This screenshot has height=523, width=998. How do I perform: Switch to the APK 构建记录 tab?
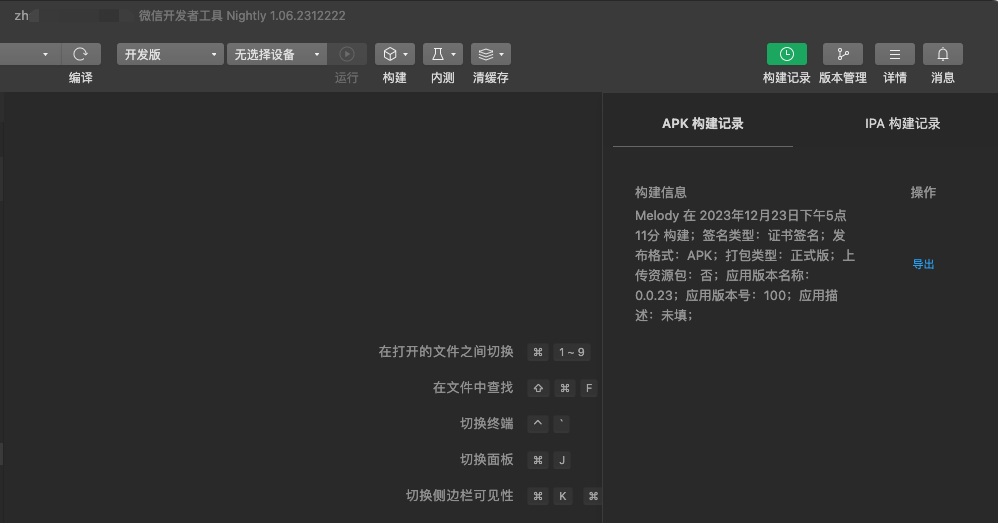[702, 124]
